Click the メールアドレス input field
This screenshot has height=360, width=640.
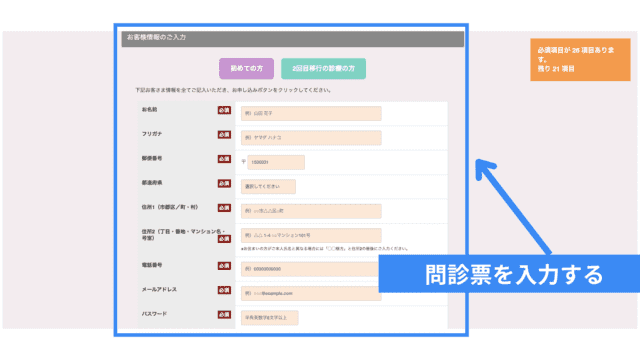(x=310, y=293)
